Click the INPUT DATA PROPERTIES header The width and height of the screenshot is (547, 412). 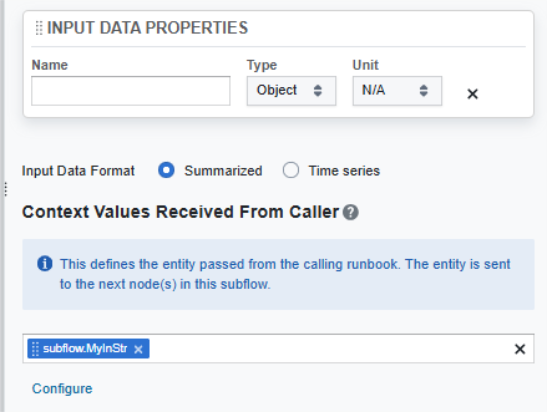click(x=147, y=28)
